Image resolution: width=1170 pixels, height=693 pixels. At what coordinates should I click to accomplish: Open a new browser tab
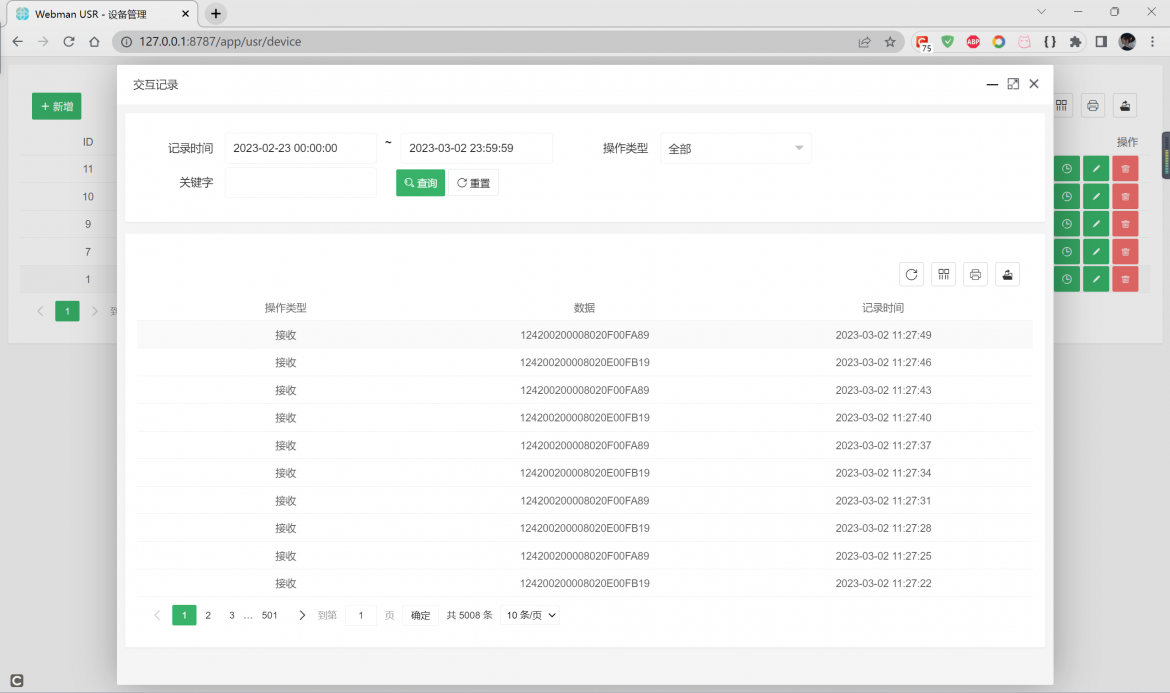point(216,13)
